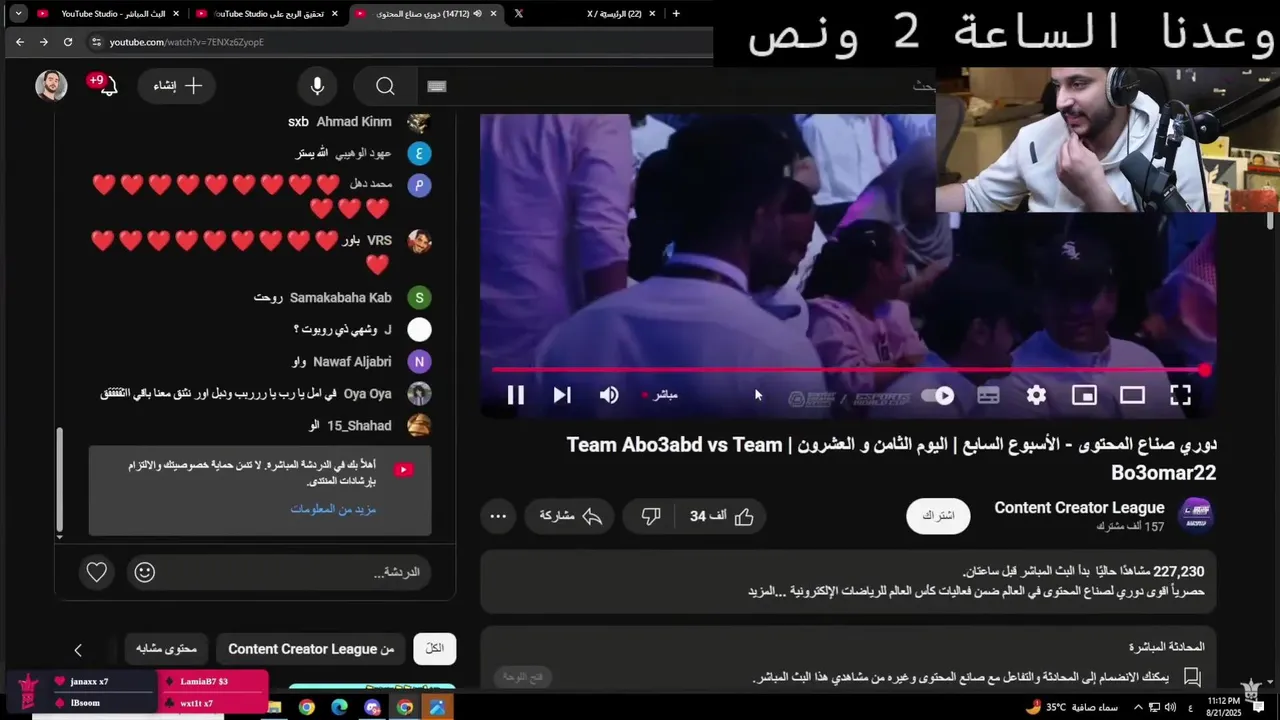Viewport: 1280px width, 720px height.
Task: View site information icon in address bar
Action: [x=96, y=42]
